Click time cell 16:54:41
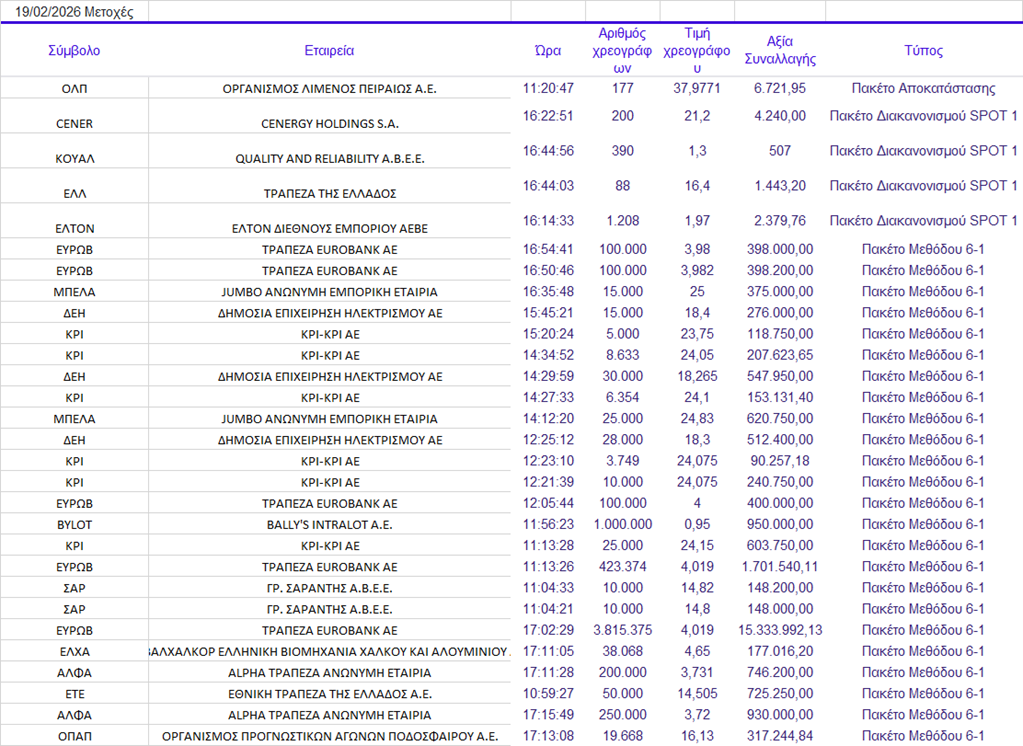The image size is (1023, 746). pos(548,249)
